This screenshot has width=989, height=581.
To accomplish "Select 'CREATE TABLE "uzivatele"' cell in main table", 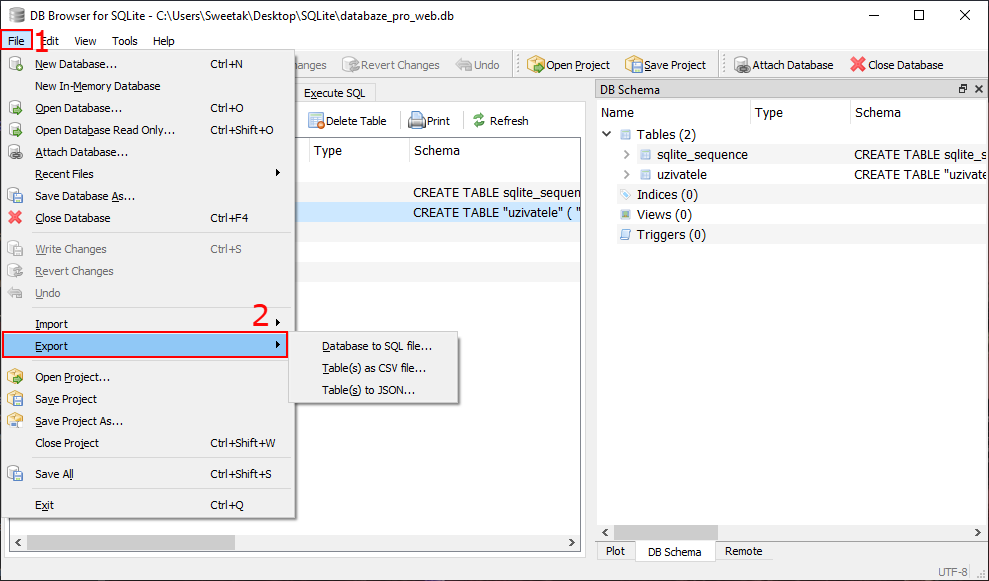I will coord(494,213).
